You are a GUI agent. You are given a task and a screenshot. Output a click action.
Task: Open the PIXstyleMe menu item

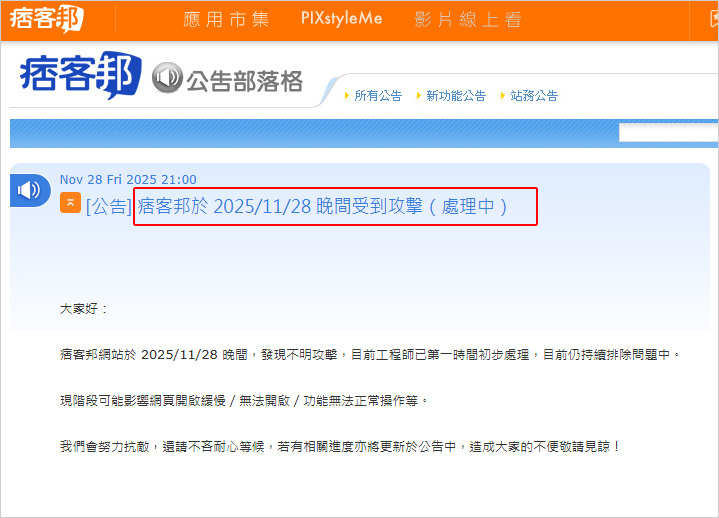[x=342, y=18]
